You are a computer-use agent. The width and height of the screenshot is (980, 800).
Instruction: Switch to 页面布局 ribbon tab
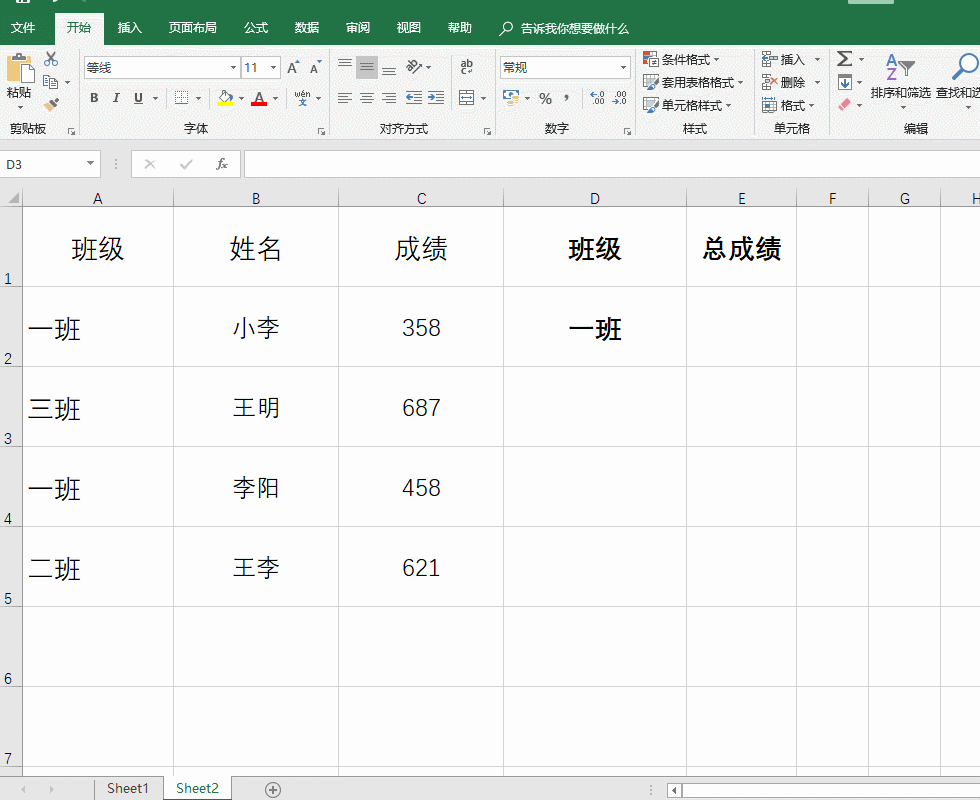click(192, 28)
